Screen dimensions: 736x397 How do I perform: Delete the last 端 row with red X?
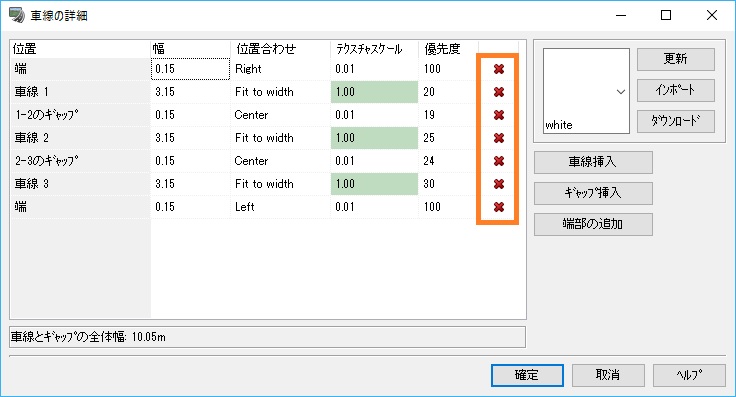tap(499, 207)
